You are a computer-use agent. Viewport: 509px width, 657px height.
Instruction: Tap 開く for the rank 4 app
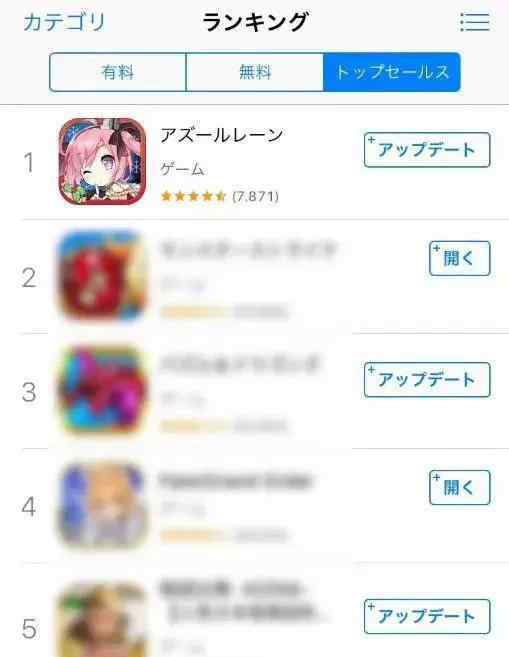[x=460, y=487]
